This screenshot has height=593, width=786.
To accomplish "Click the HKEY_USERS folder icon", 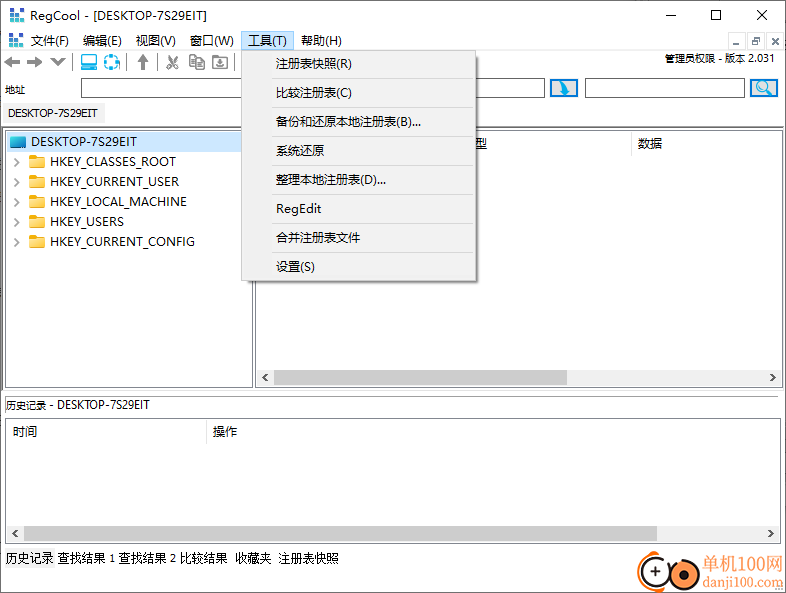I will [37, 222].
